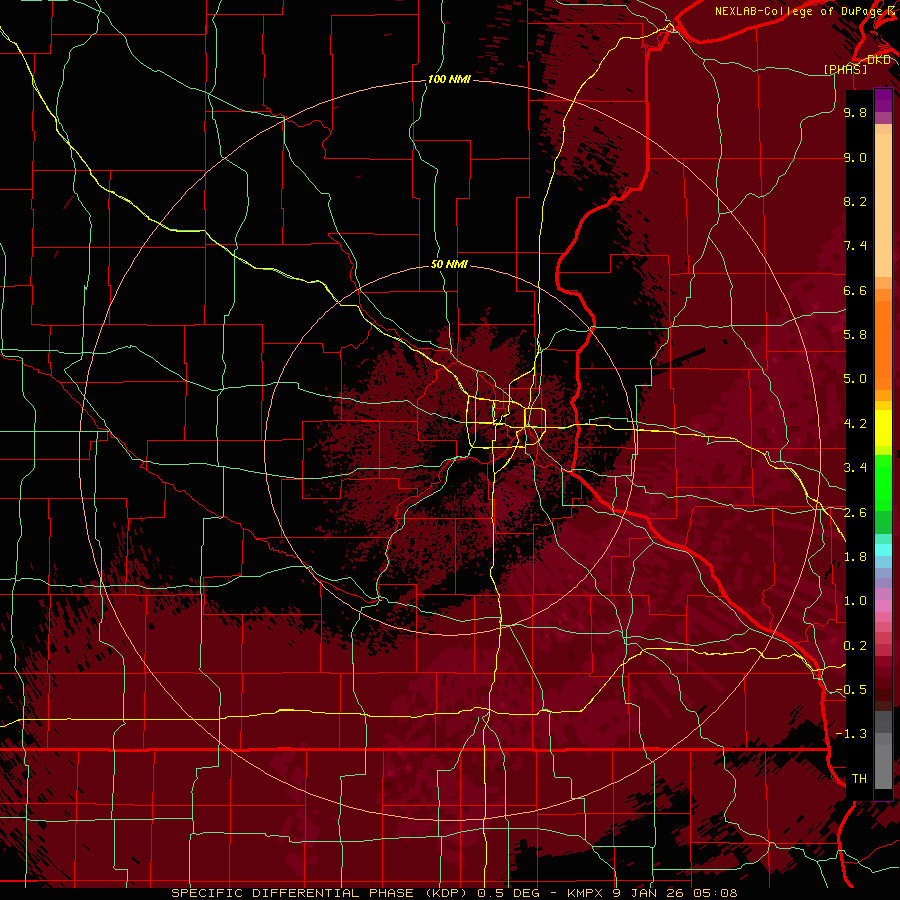The height and width of the screenshot is (900, 900).
Task: Click the bright yellow band of the color bar
Action: tap(883, 428)
